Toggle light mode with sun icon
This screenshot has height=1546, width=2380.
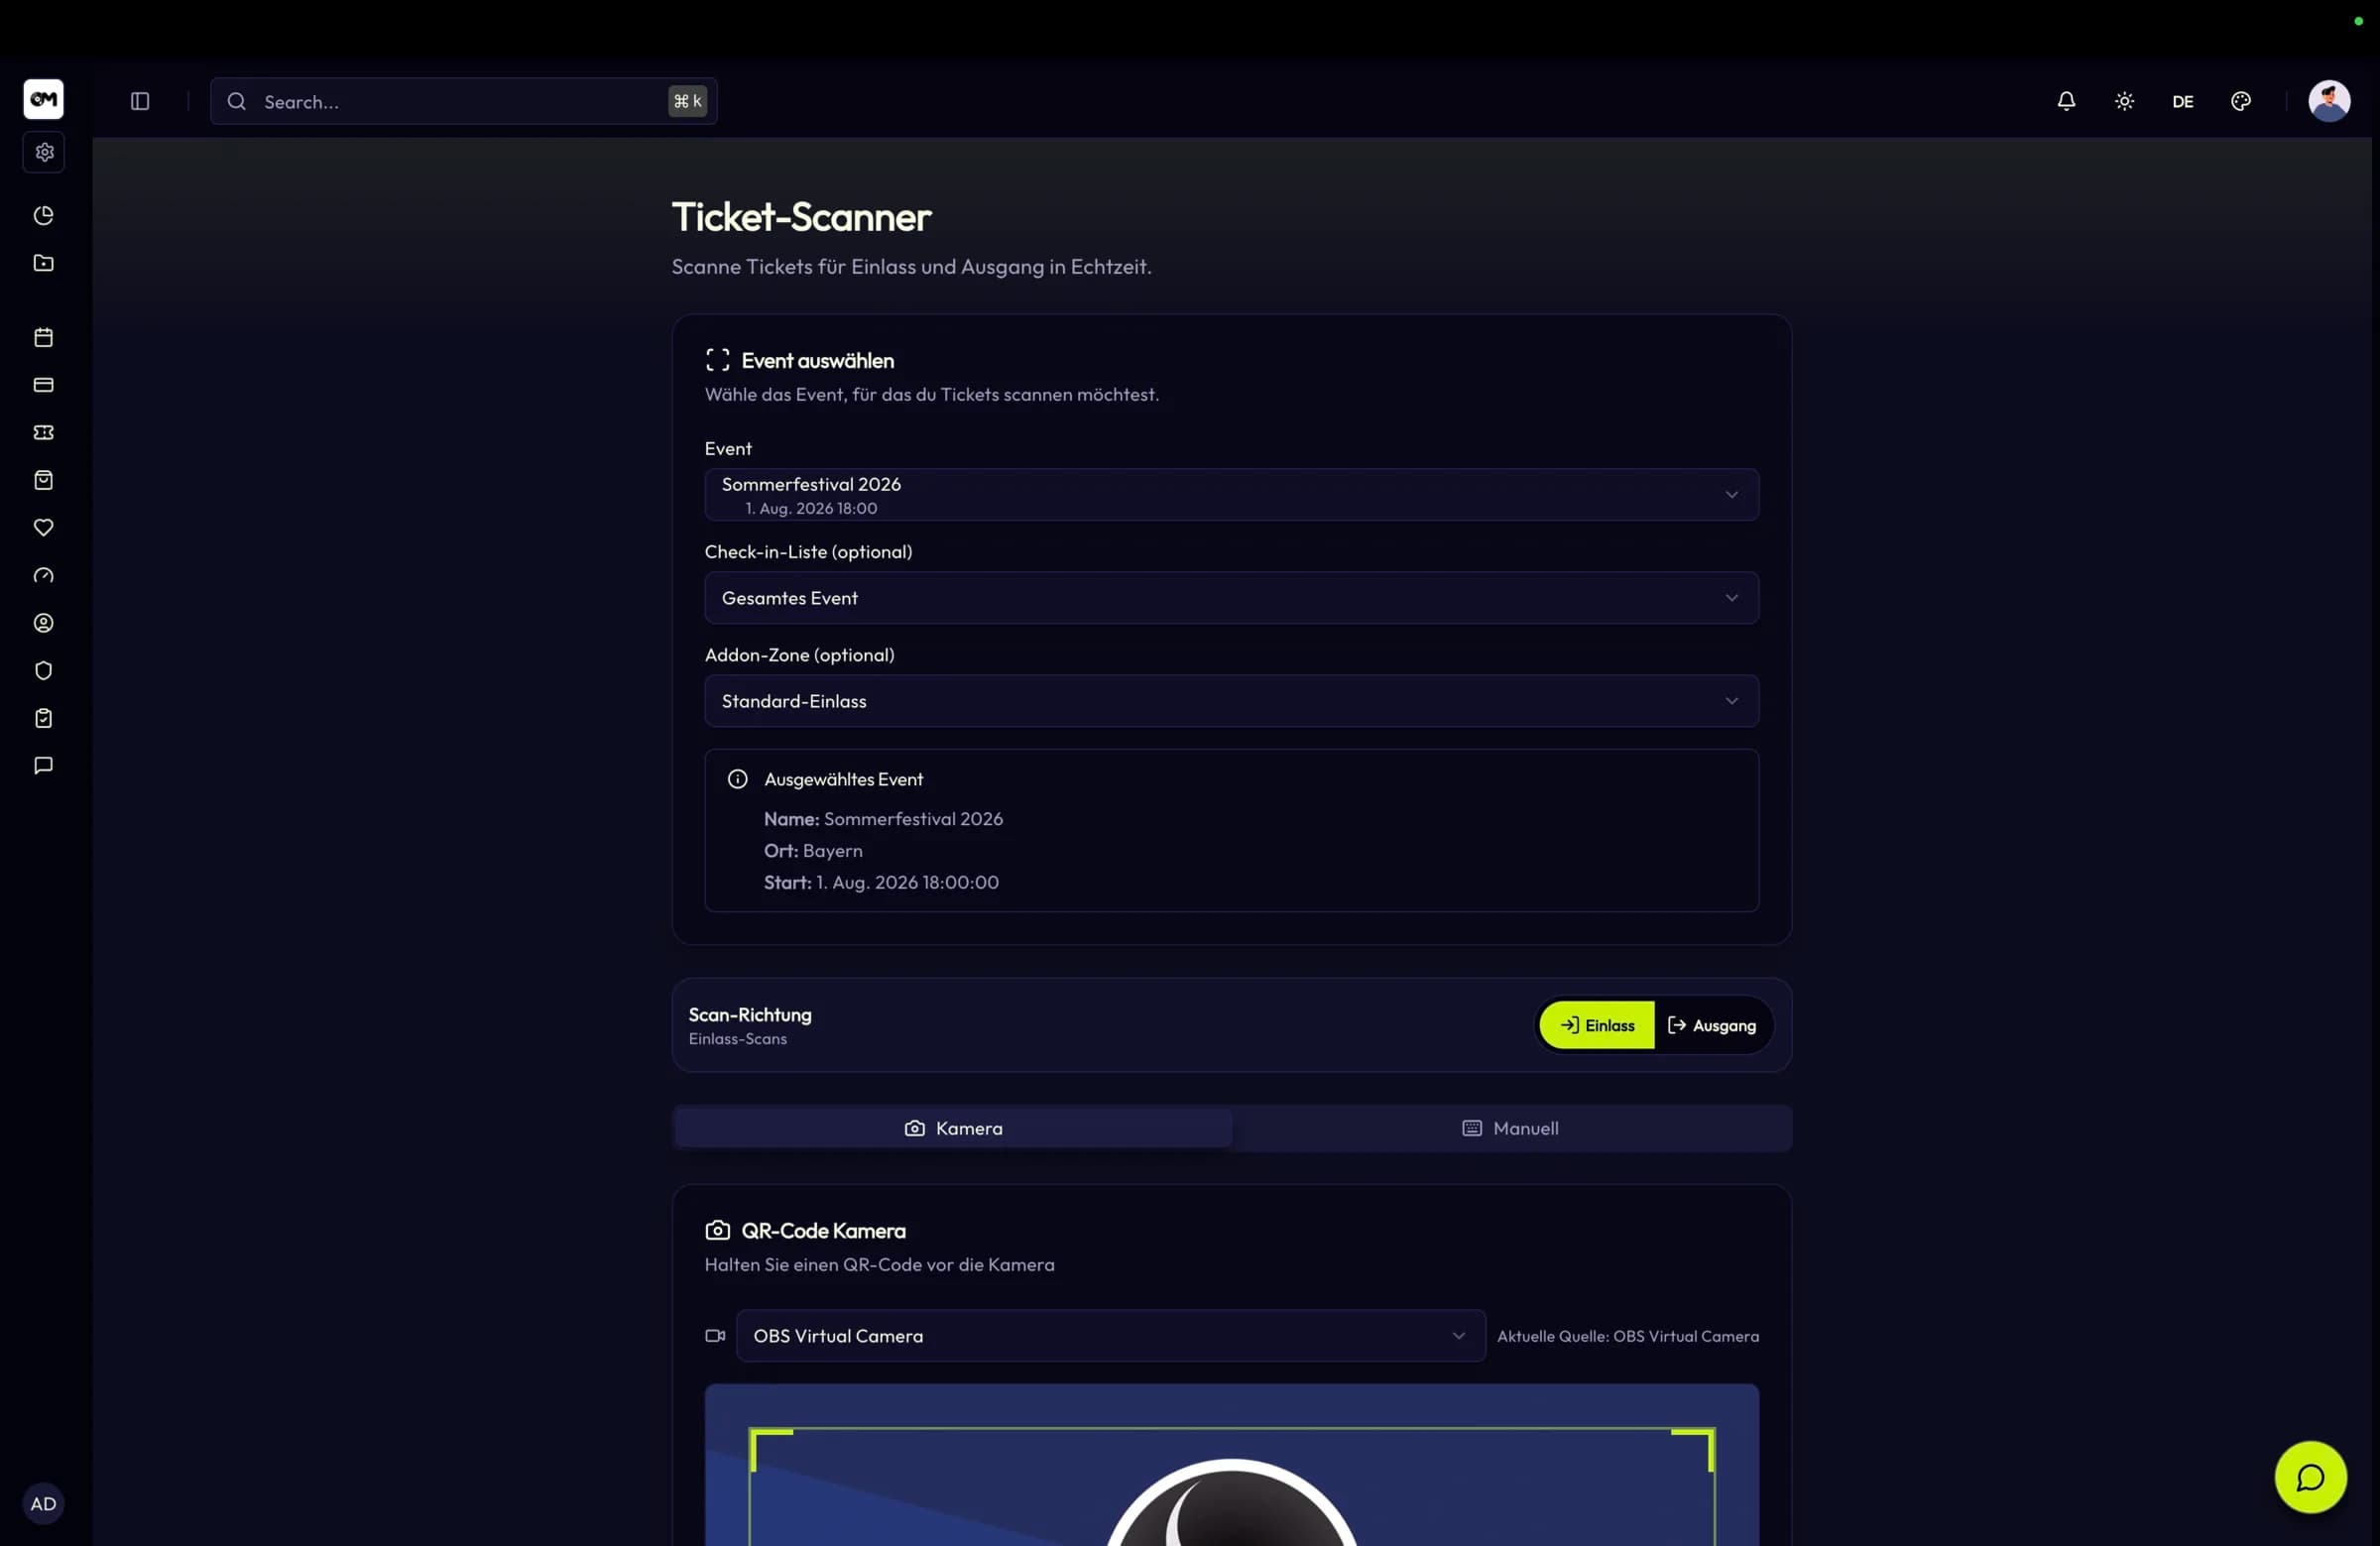click(x=2124, y=101)
